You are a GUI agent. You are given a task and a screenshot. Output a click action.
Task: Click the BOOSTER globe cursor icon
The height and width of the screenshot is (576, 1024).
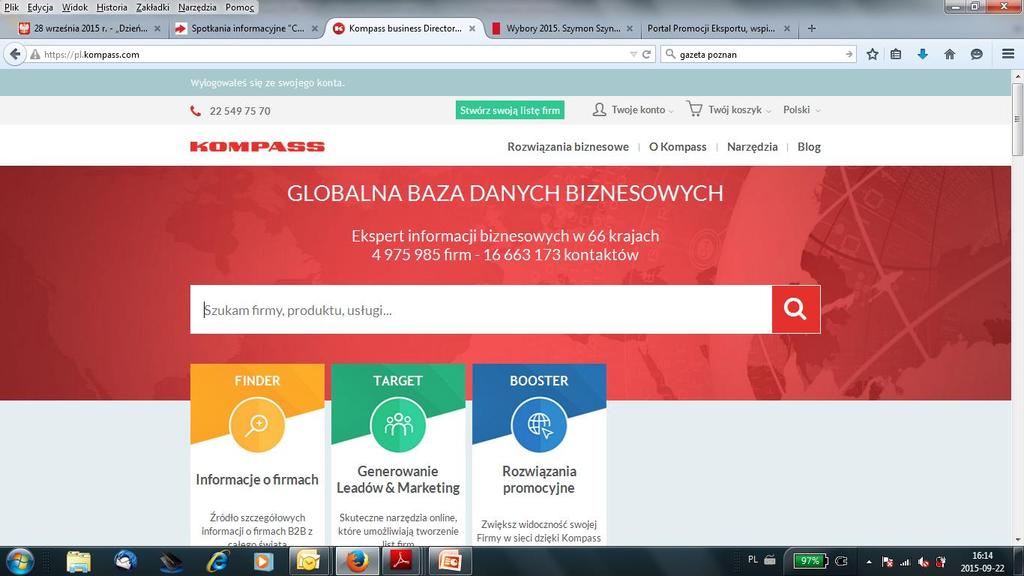(x=539, y=424)
